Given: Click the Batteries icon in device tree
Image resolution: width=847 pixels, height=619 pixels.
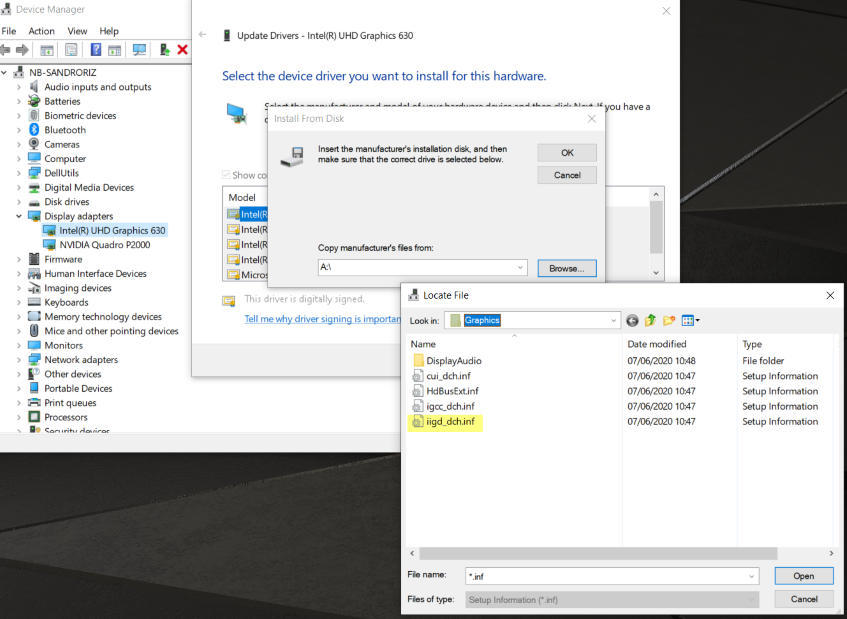Looking at the screenshot, I should (34, 101).
